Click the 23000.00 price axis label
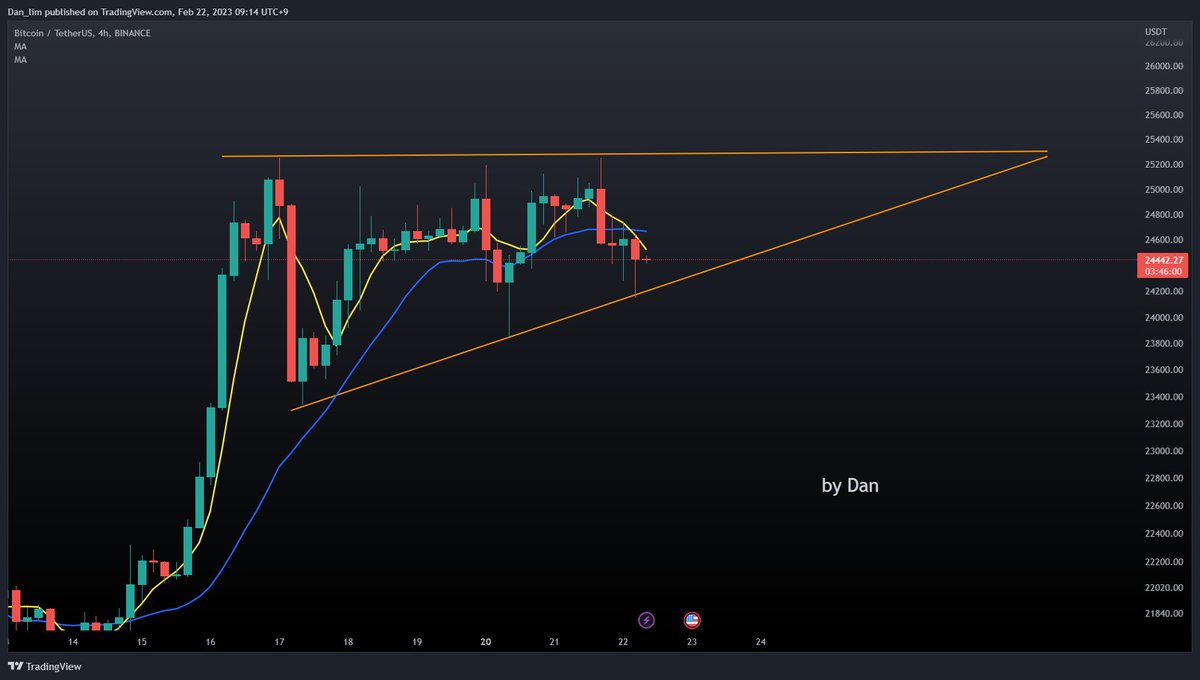This screenshot has width=1200, height=680. coord(1163,451)
